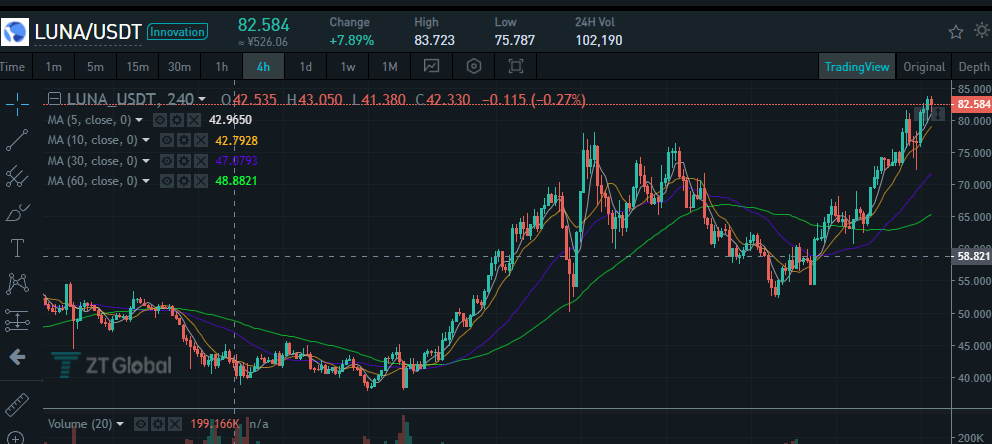Add LUNA/USDT to favorites star

point(955,31)
